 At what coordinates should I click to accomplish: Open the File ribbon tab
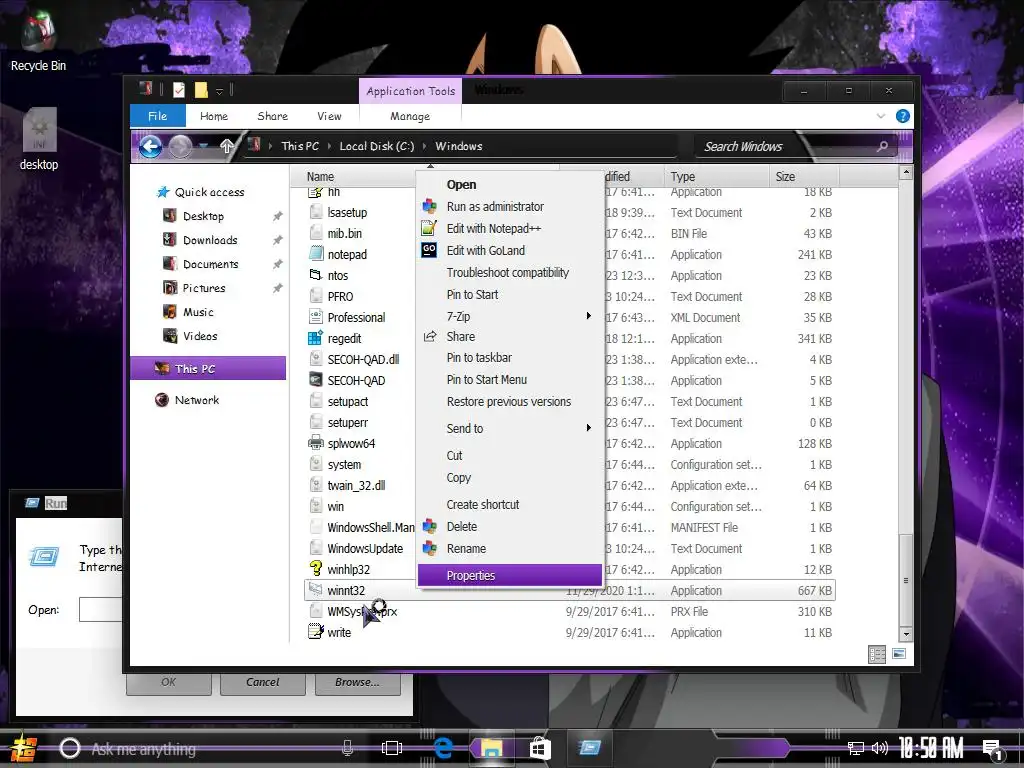(x=157, y=116)
